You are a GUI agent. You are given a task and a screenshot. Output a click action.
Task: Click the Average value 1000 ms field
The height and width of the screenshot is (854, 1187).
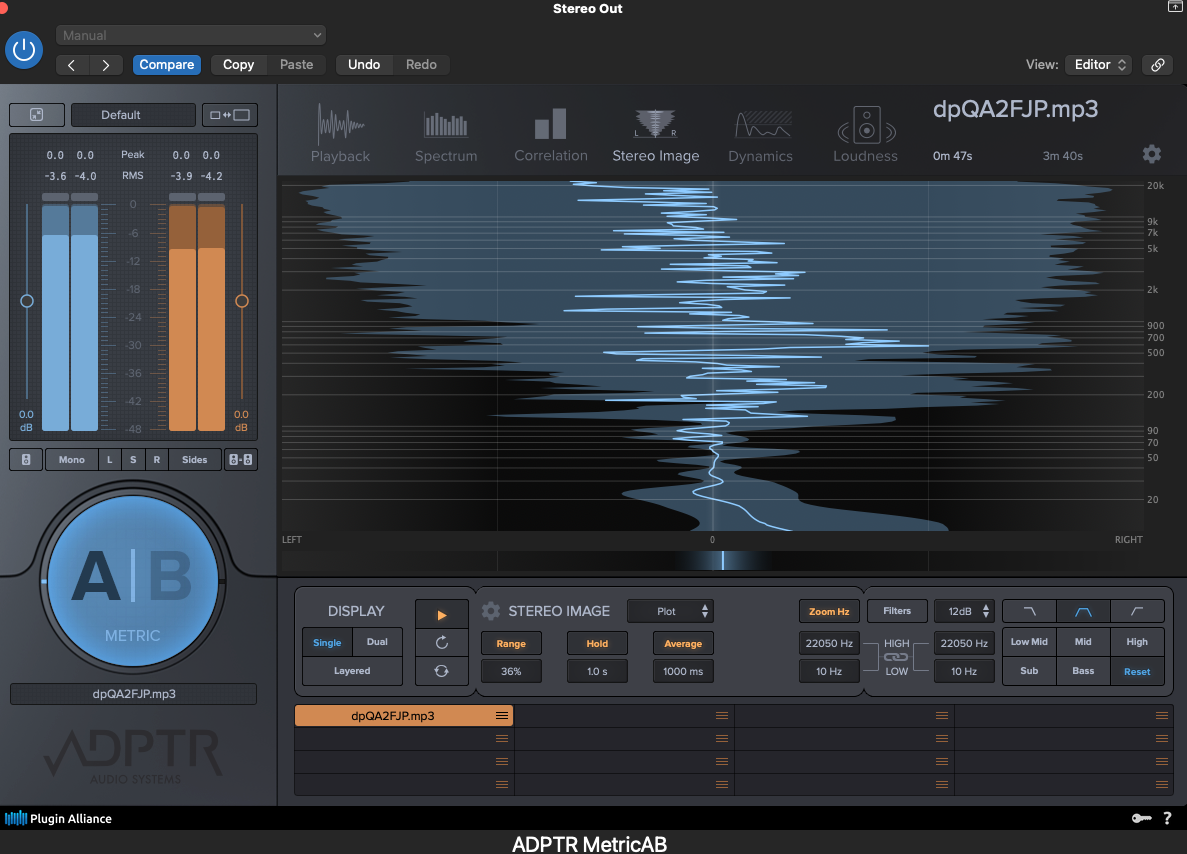[683, 672]
